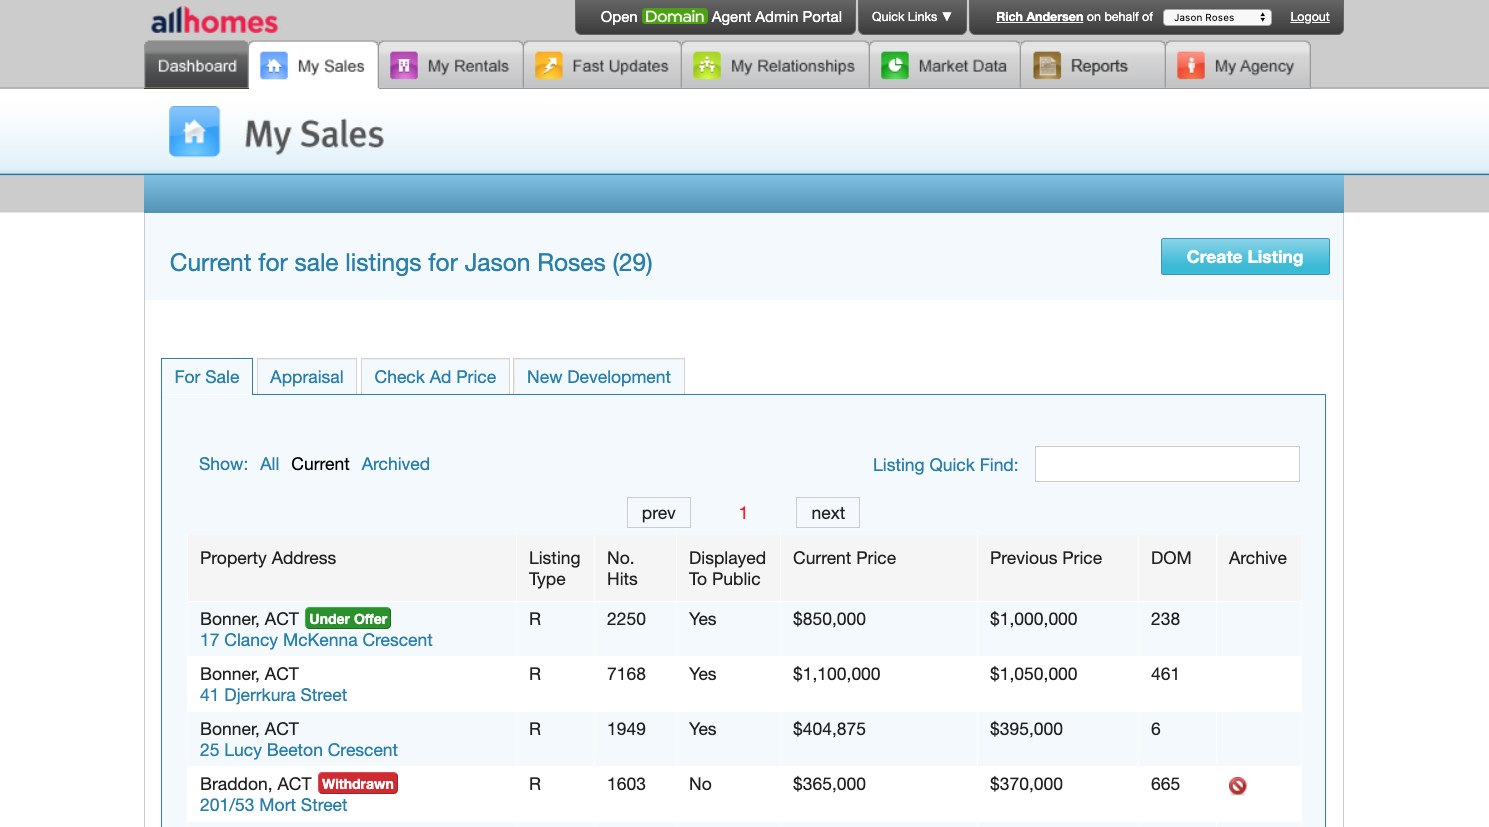The height and width of the screenshot is (827, 1489).
Task: Show Current listings filter
Action: (x=320, y=464)
